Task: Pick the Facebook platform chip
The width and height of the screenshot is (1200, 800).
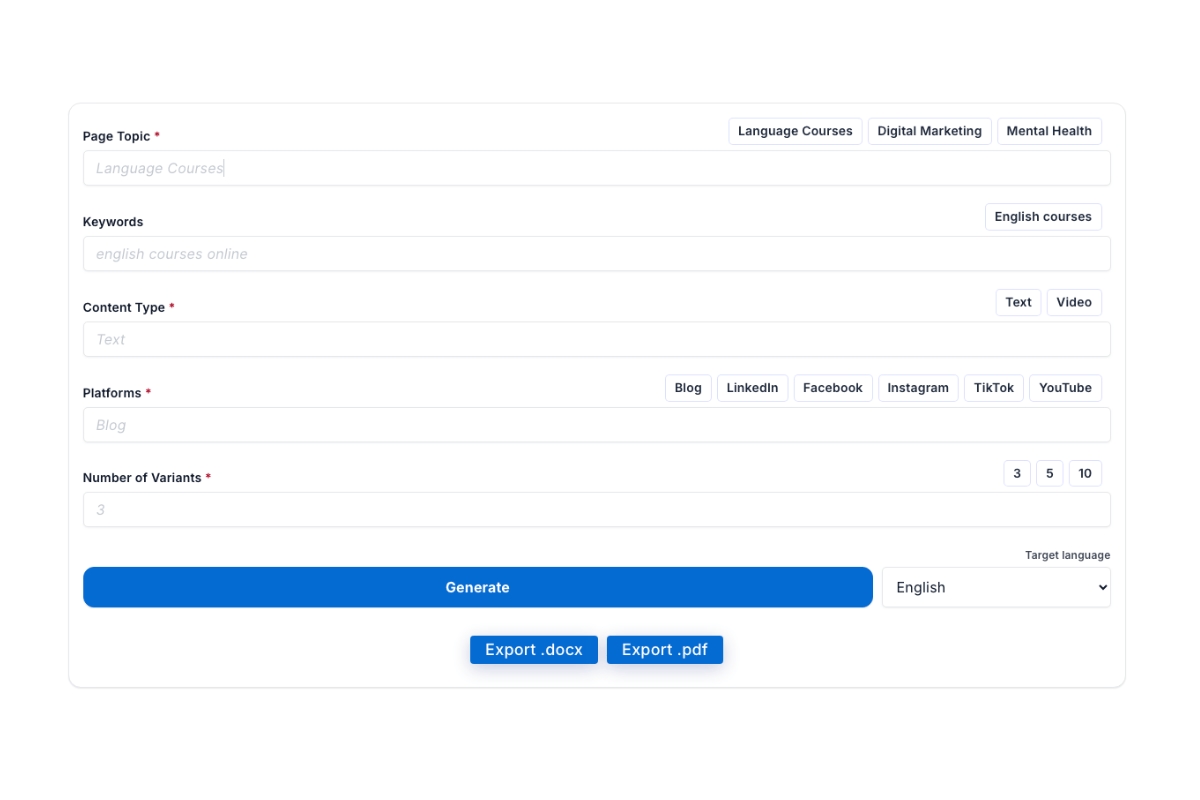Action: tap(833, 388)
